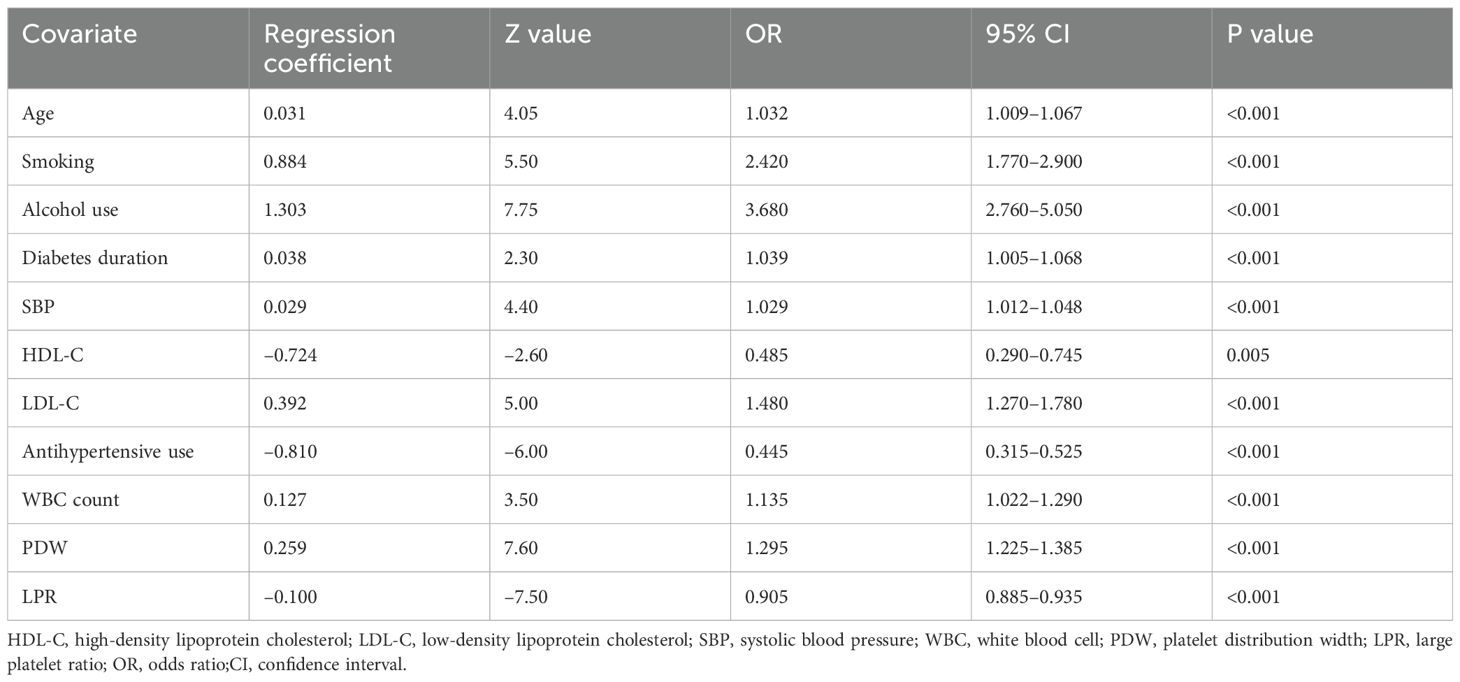This screenshot has width=1460, height=682.
Task: Select the 1.270–1.780 confidence interval cell
Action: (1028, 404)
